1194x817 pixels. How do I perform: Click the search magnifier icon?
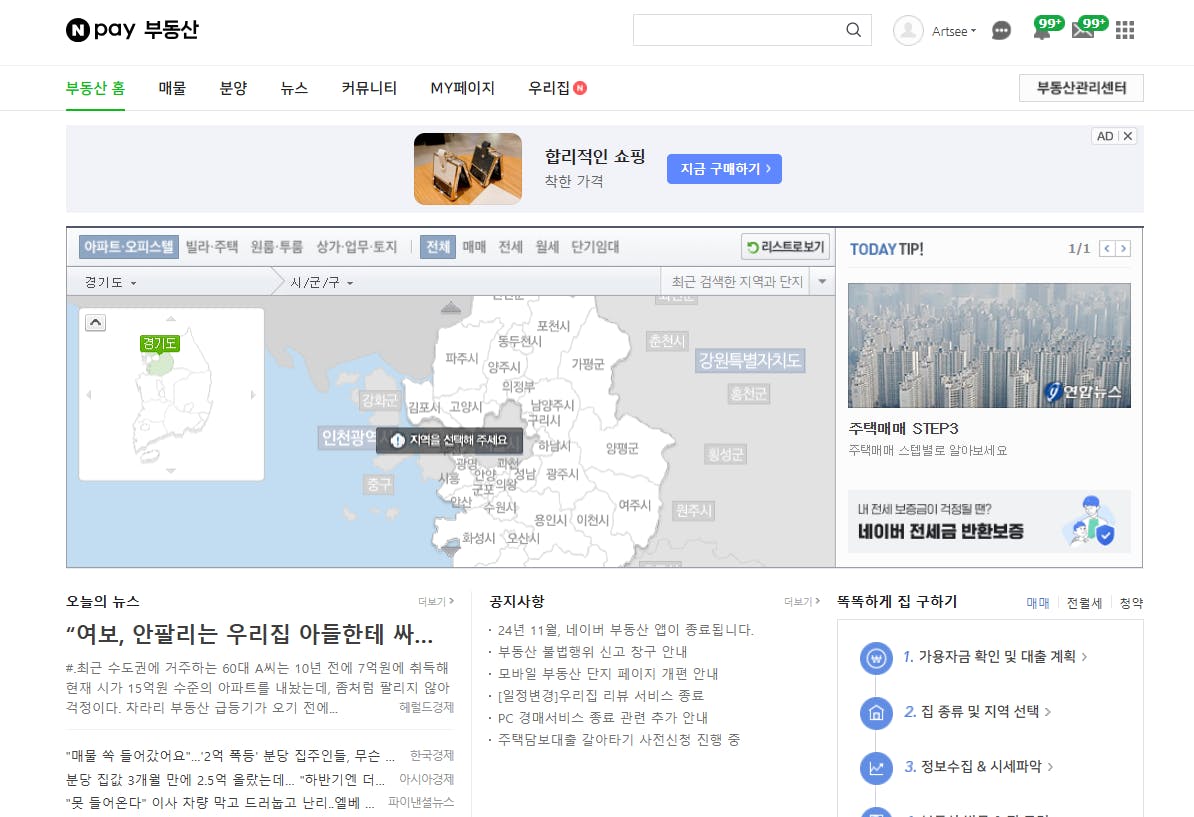point(854,30)
